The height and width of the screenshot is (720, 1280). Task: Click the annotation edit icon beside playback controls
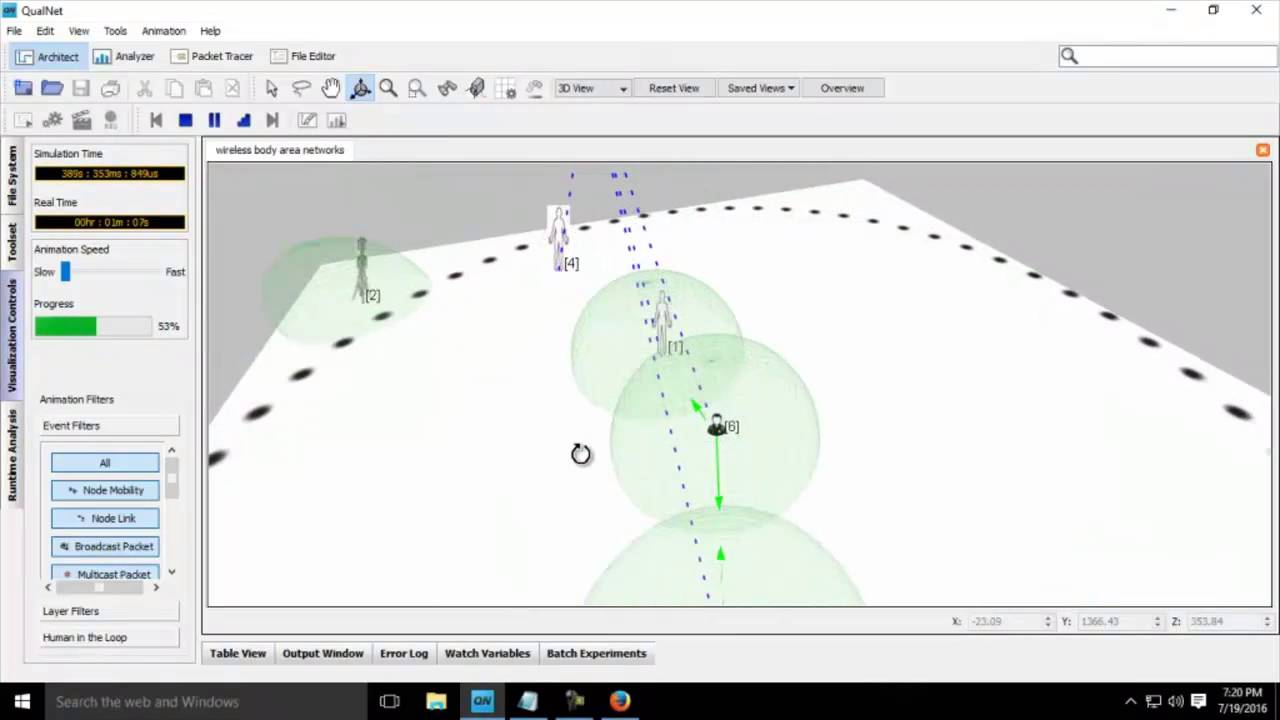point(308,120)
